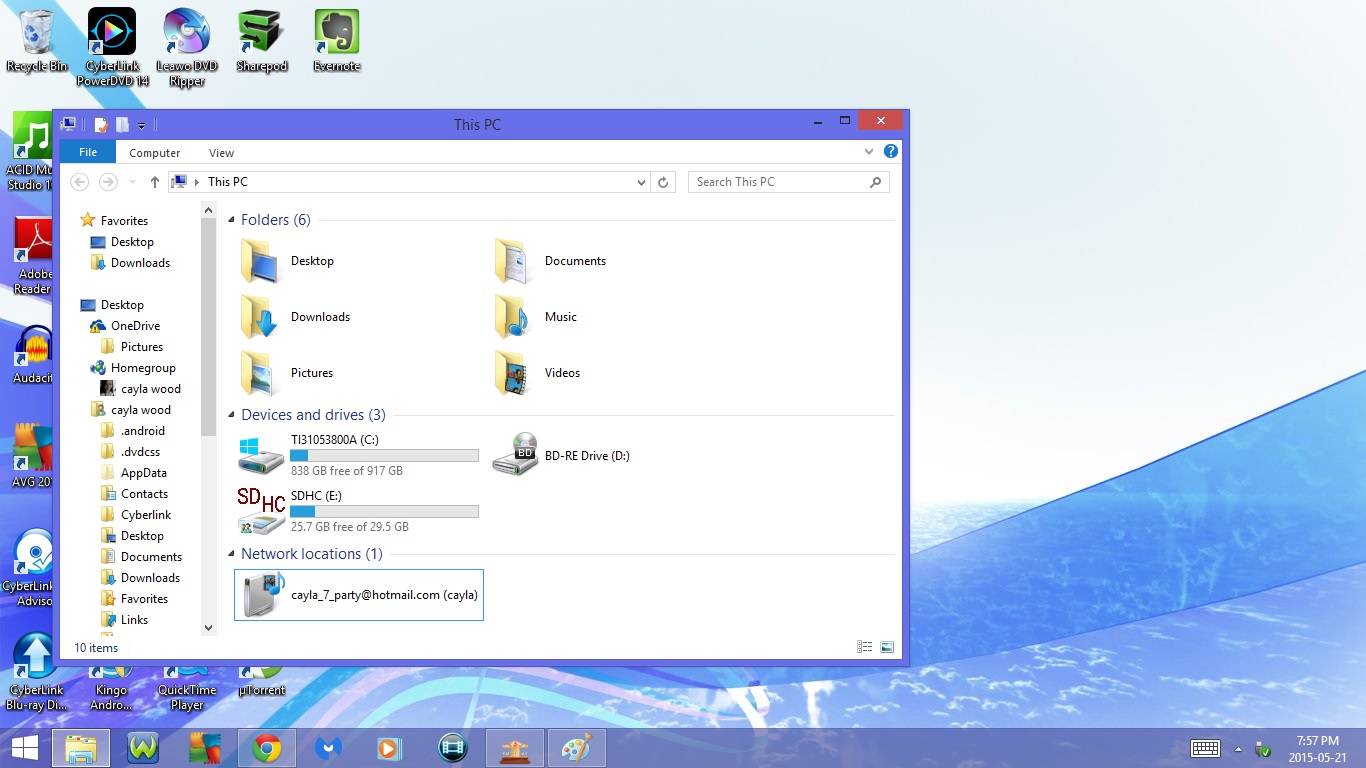Open the Customize Quick Access Toolbar dropdown
This screenshot has height=768, width=1366.
tap(141, 125)
